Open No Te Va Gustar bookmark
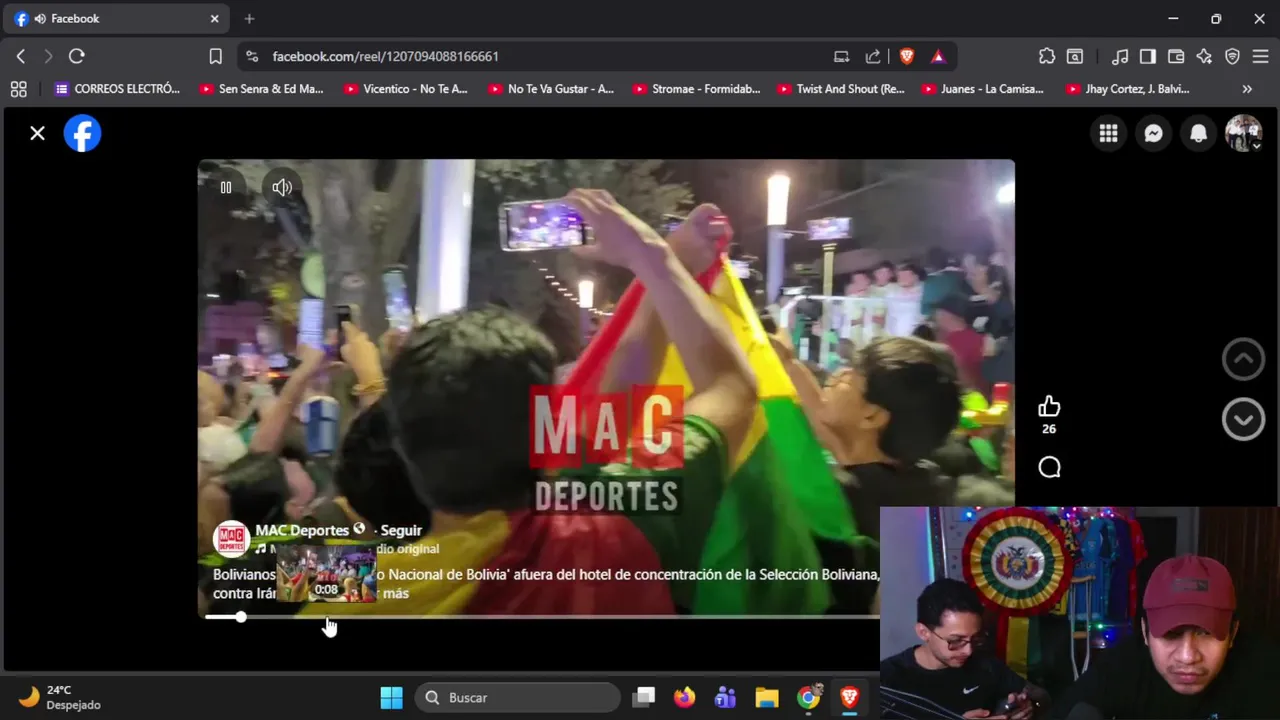The width and height of the screenshot is (1280, 720). 550,89
